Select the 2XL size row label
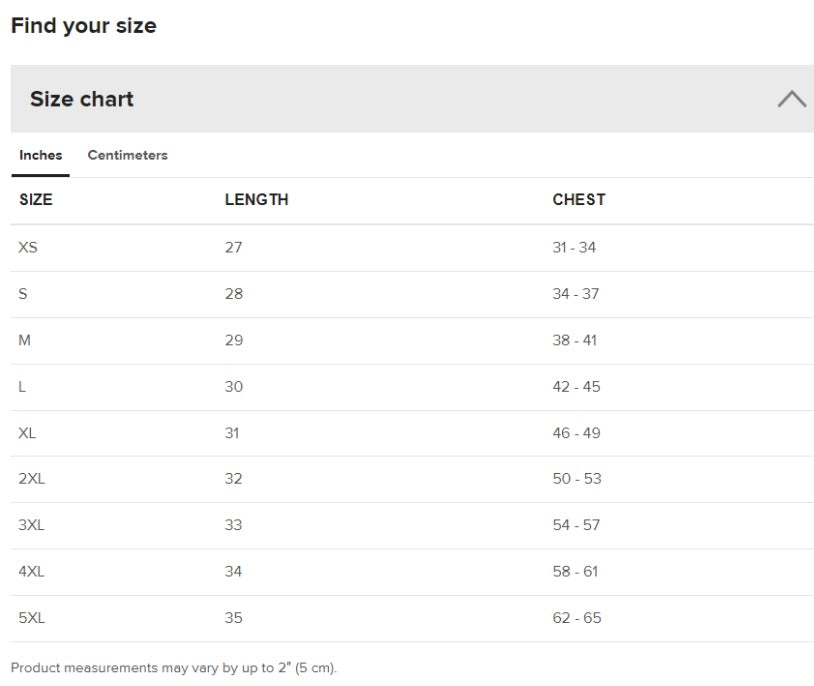 pyautogui.click(x=32, y=479)
